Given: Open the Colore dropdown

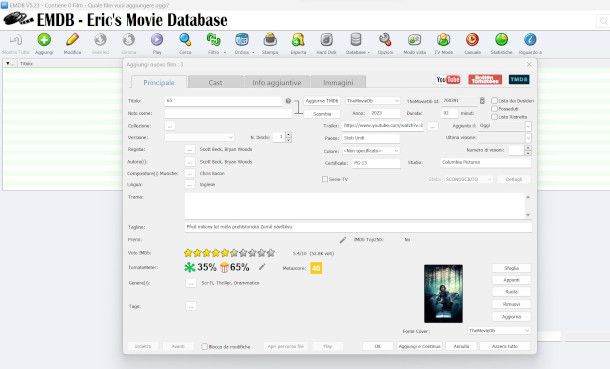Looking at the screenshot, I should [x=371, y=150].
